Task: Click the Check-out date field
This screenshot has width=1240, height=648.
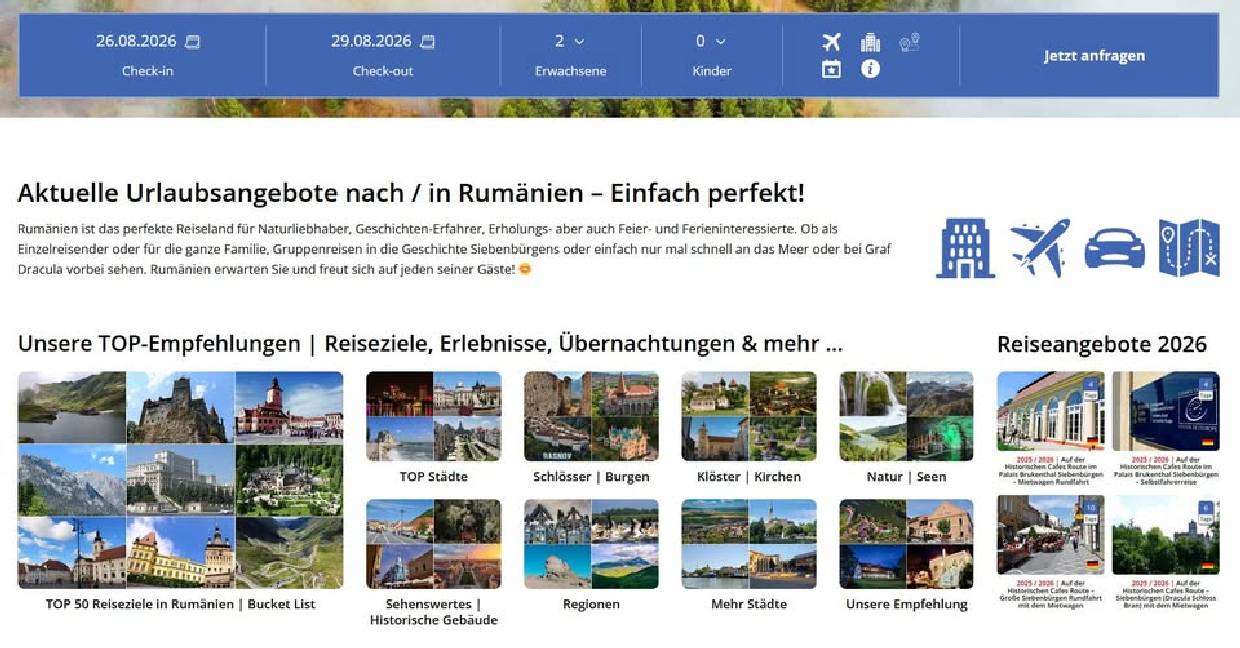Action: click(x=382, y=42)
